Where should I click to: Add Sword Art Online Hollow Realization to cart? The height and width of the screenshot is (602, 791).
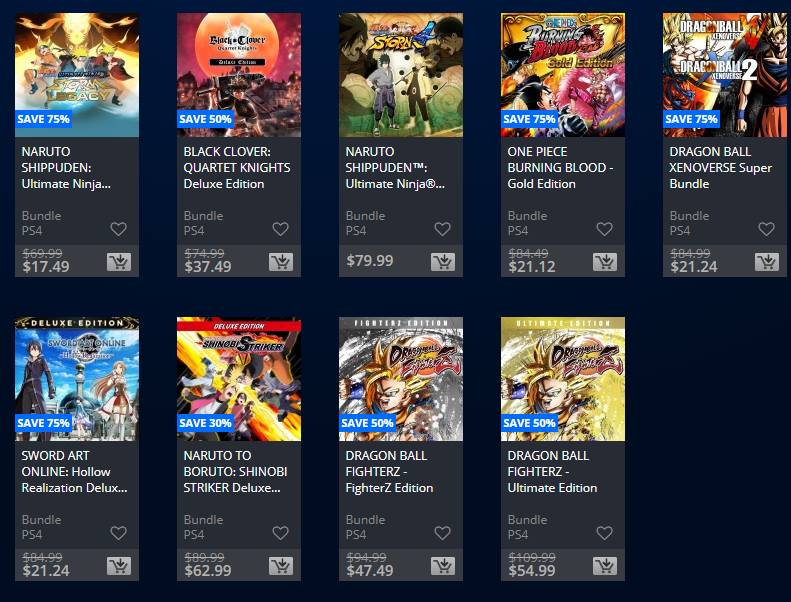[x=119, y=566]
